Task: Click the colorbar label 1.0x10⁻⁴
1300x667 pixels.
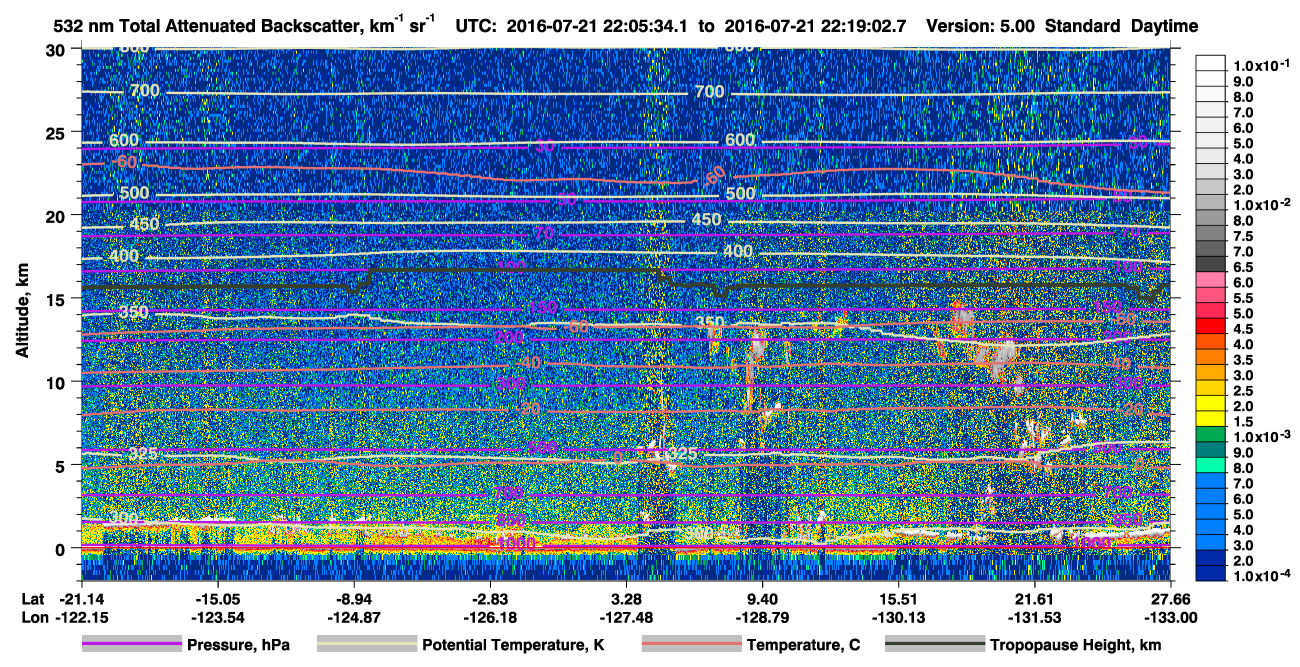Action: 1262,575
